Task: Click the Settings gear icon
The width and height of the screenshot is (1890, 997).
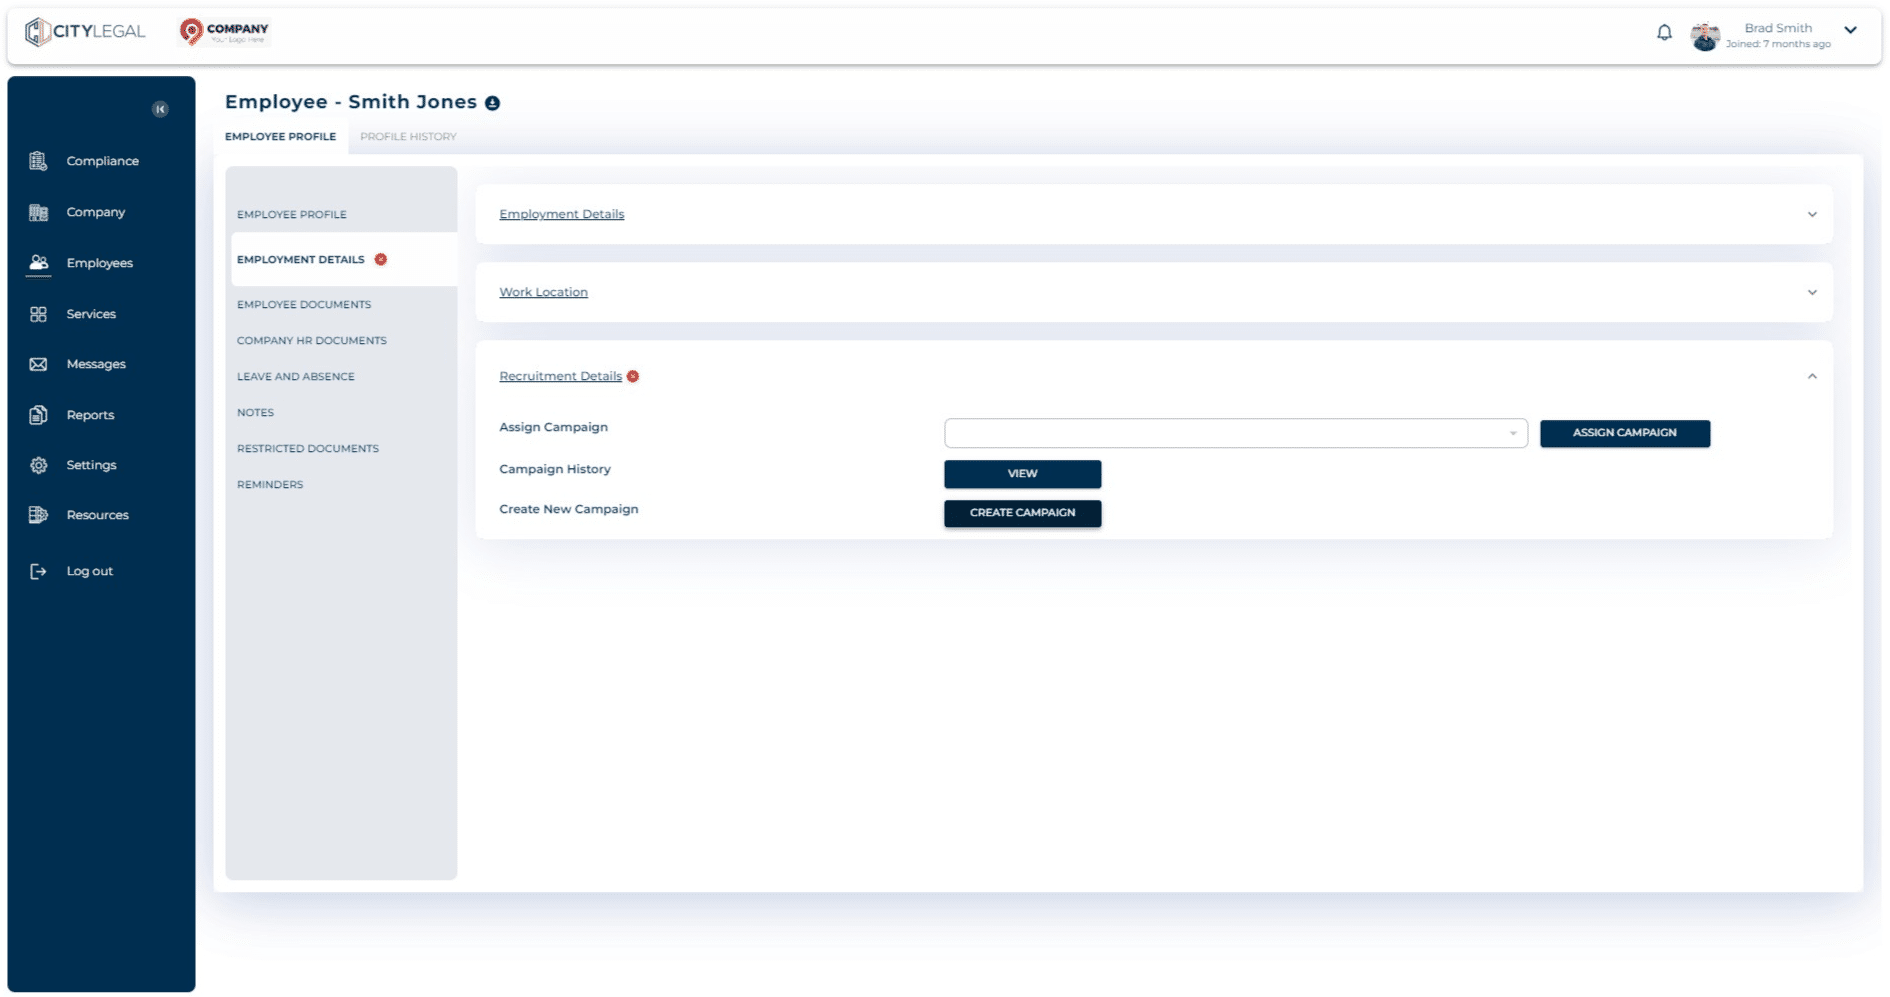Action: 38,465
